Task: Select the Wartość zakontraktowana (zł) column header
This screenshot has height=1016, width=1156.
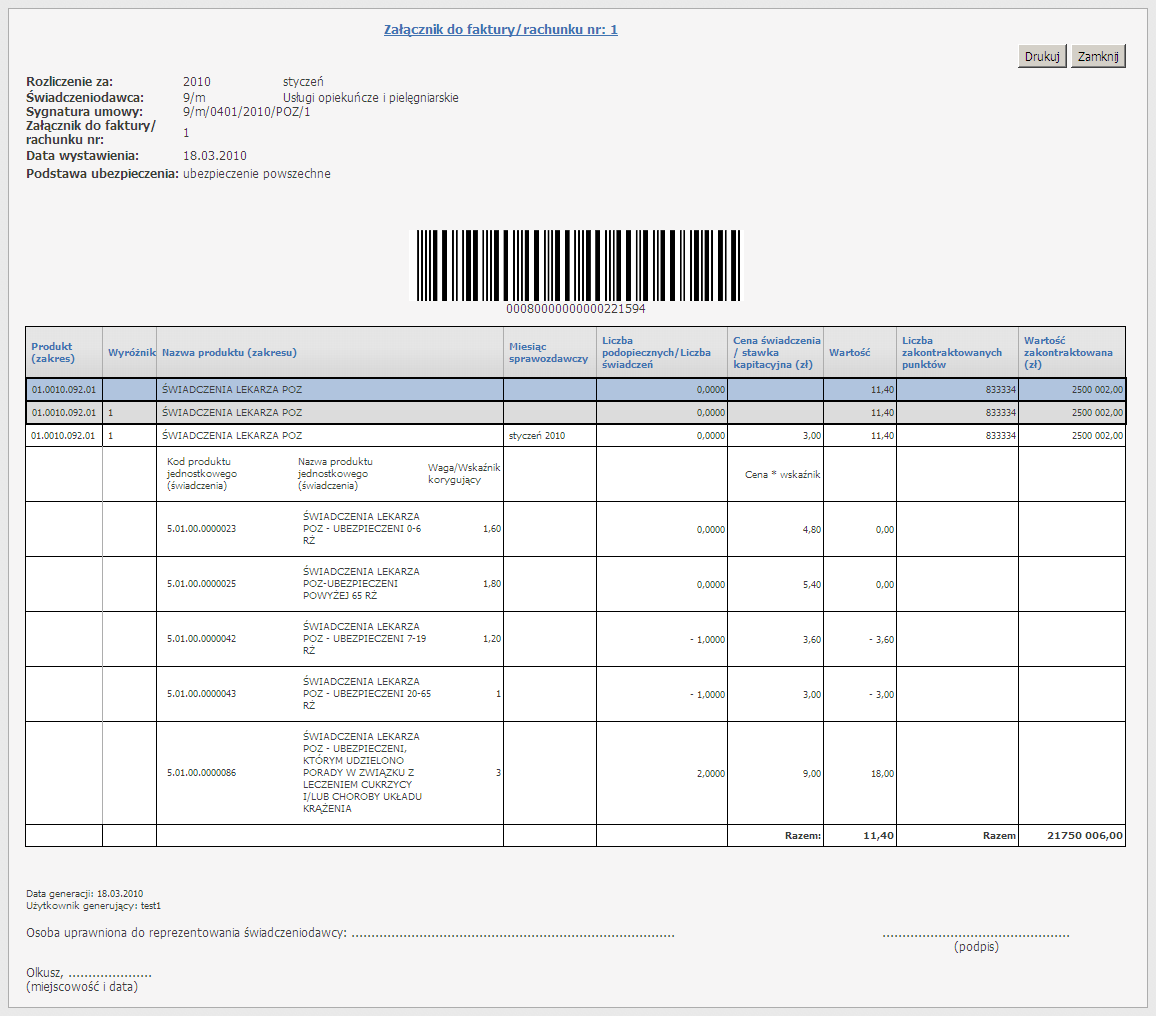Action: (1068, 352)
